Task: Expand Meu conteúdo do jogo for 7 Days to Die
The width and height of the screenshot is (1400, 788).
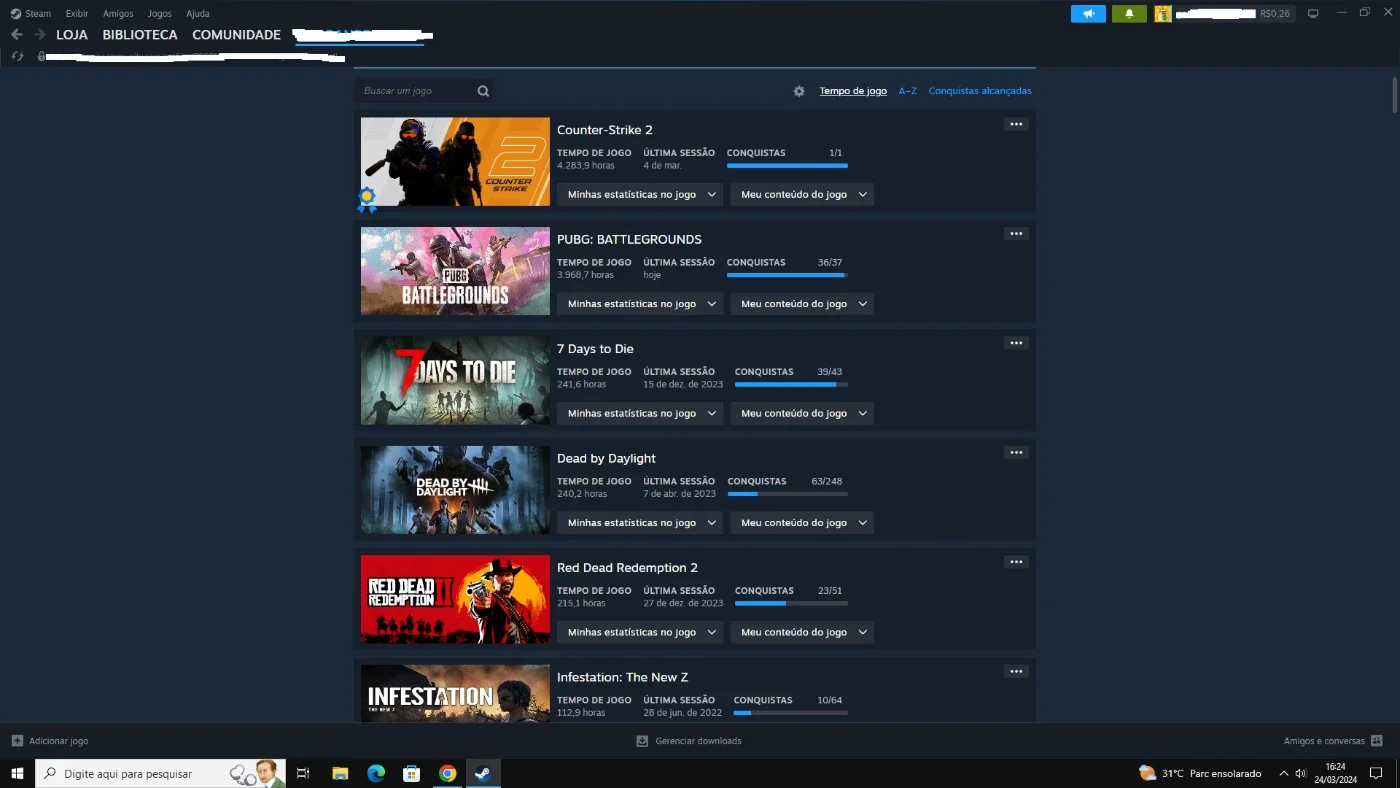Action: (802, 413)
